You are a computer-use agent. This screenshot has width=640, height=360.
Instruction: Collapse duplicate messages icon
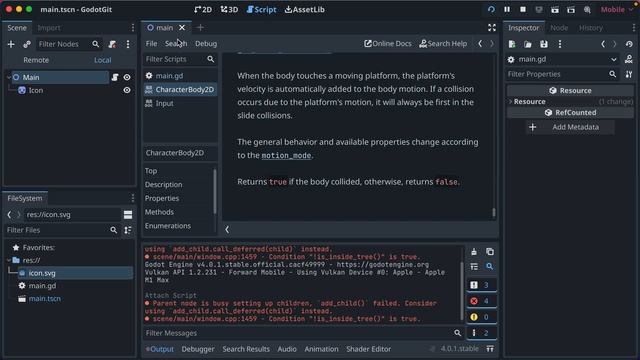pos(473,267)
